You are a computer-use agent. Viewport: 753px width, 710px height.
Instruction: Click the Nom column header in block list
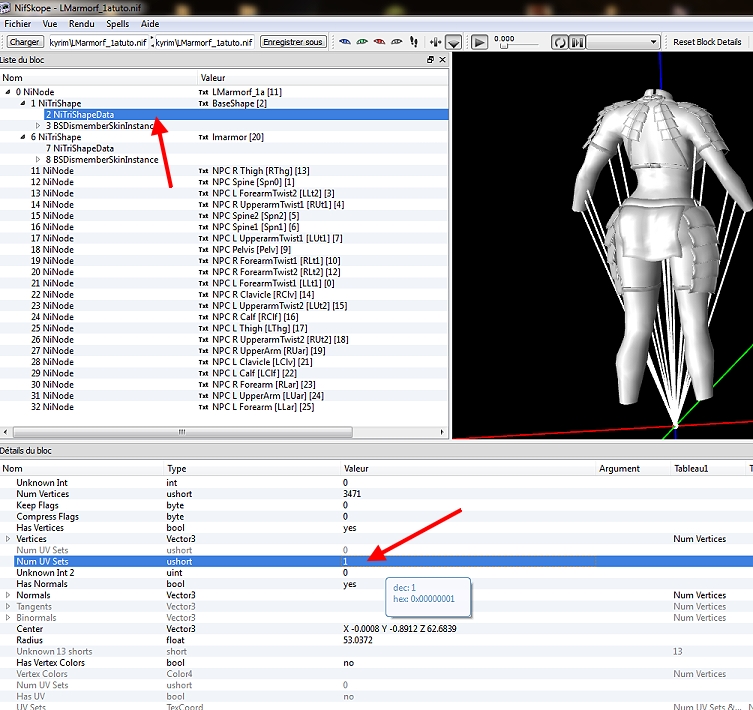98,77
